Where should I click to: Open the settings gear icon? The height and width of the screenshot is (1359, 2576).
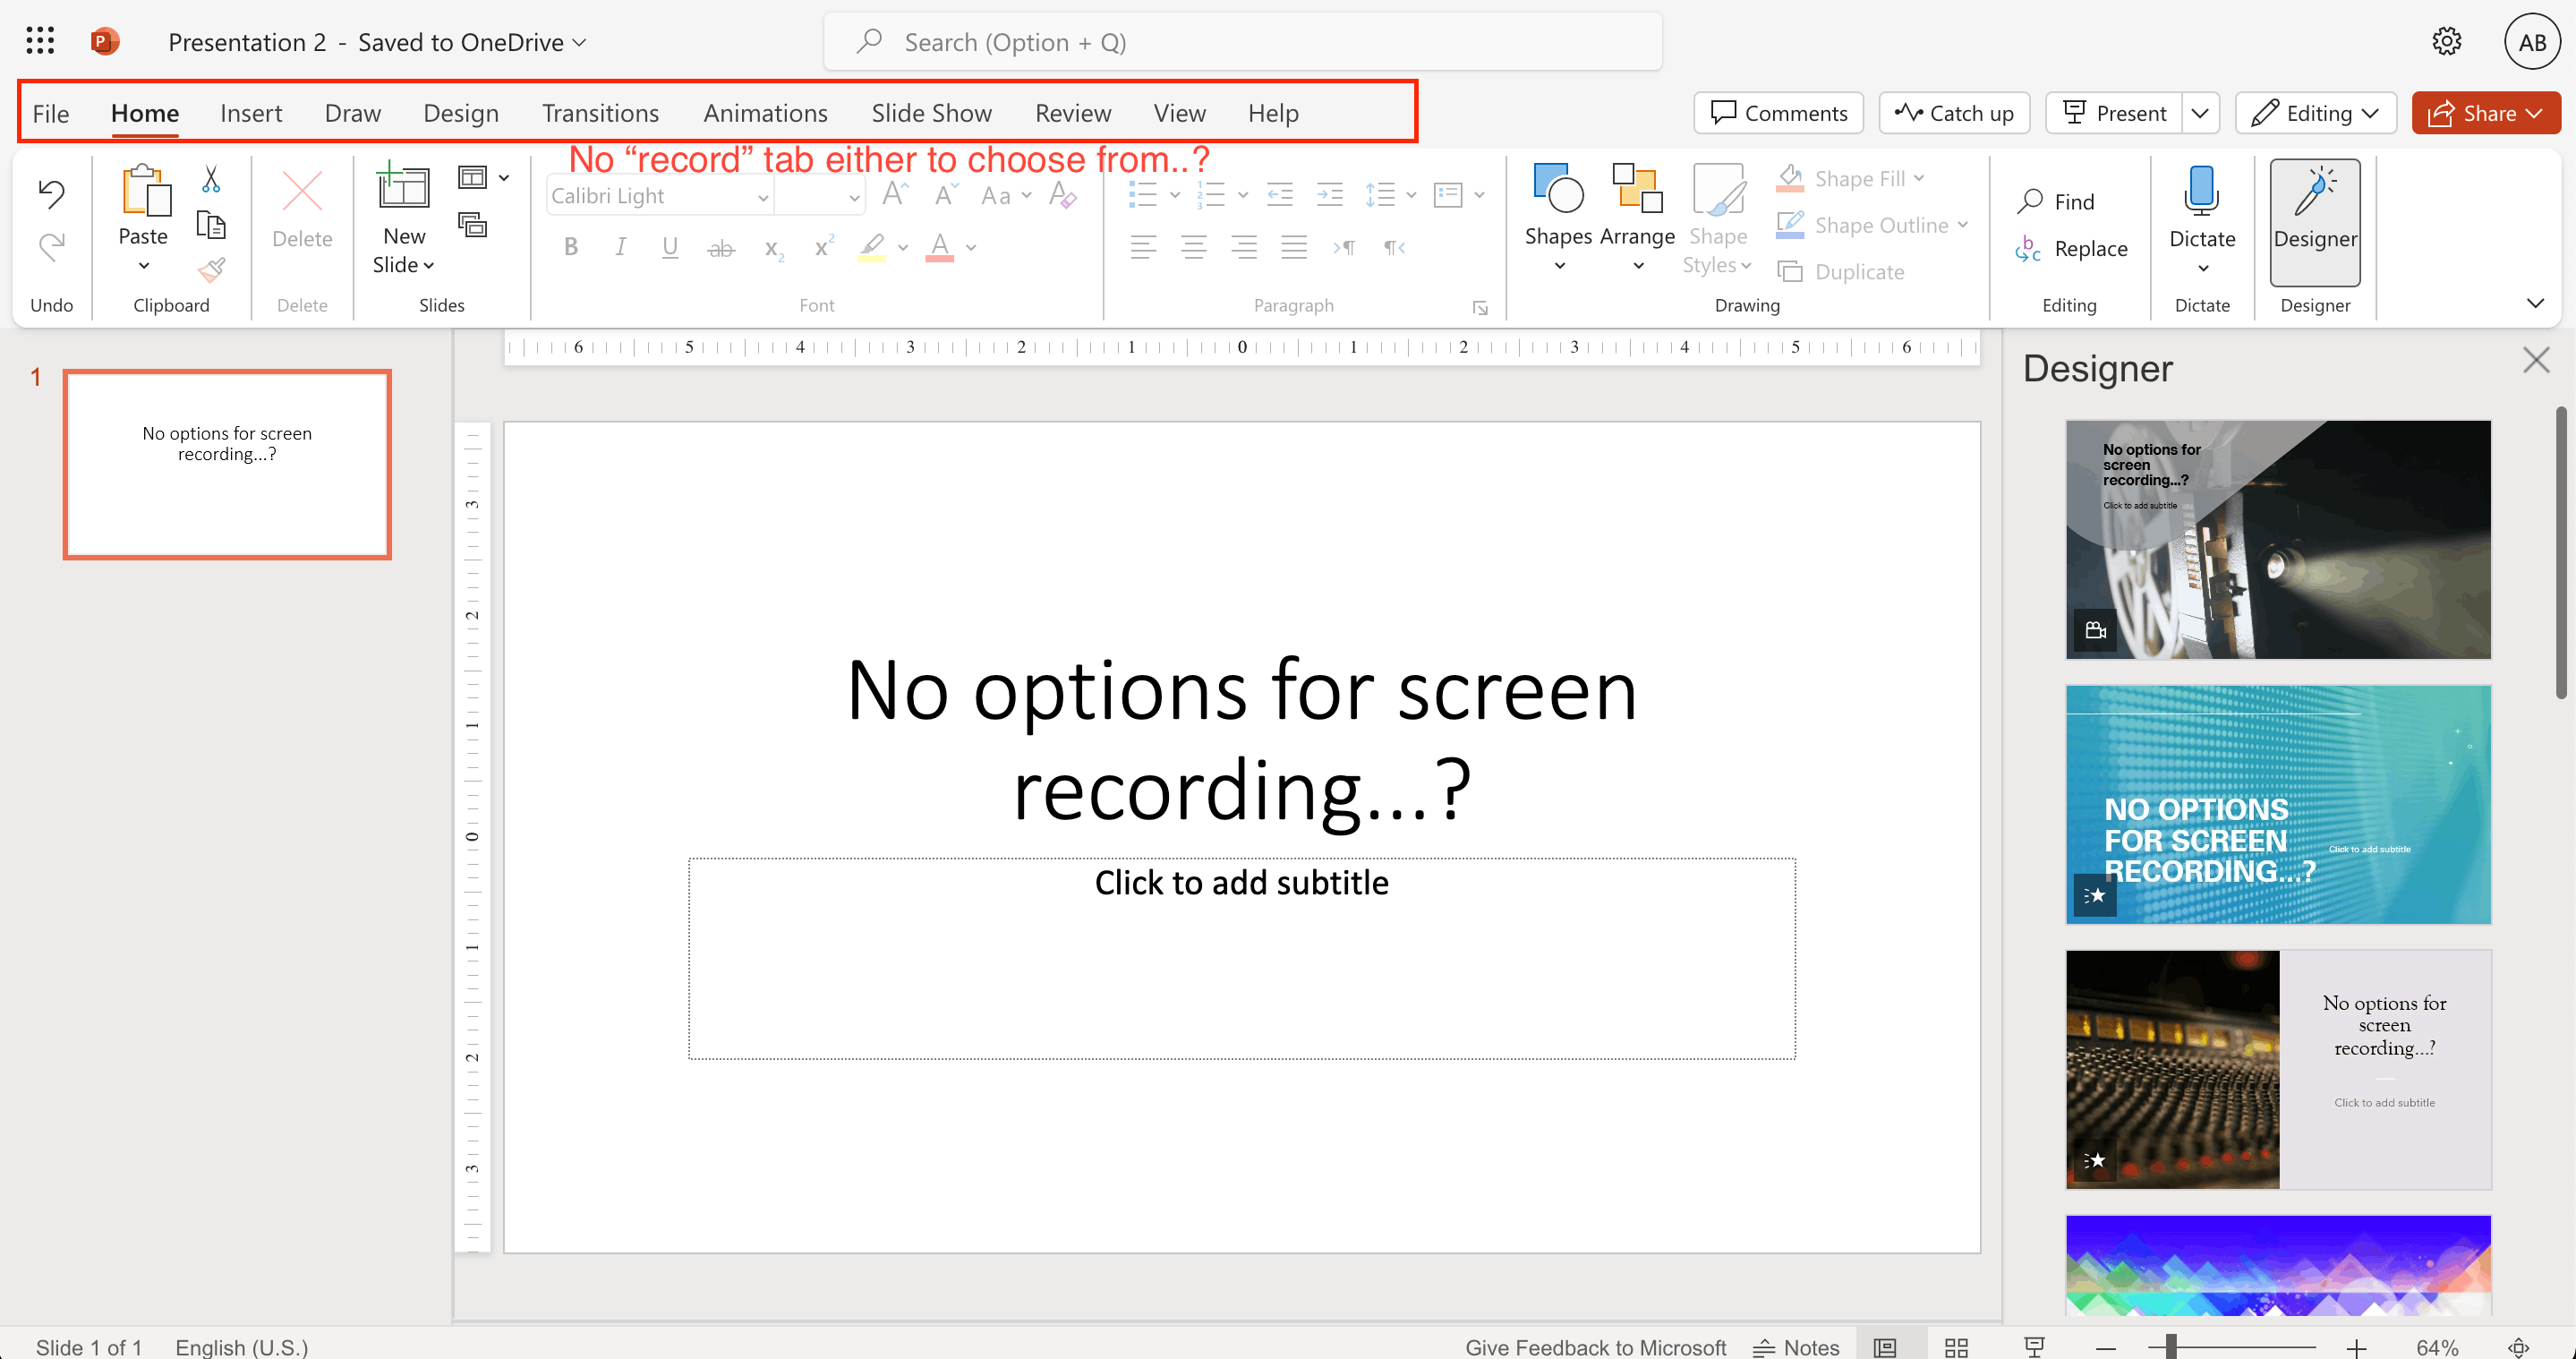[x=2446, y=41]
